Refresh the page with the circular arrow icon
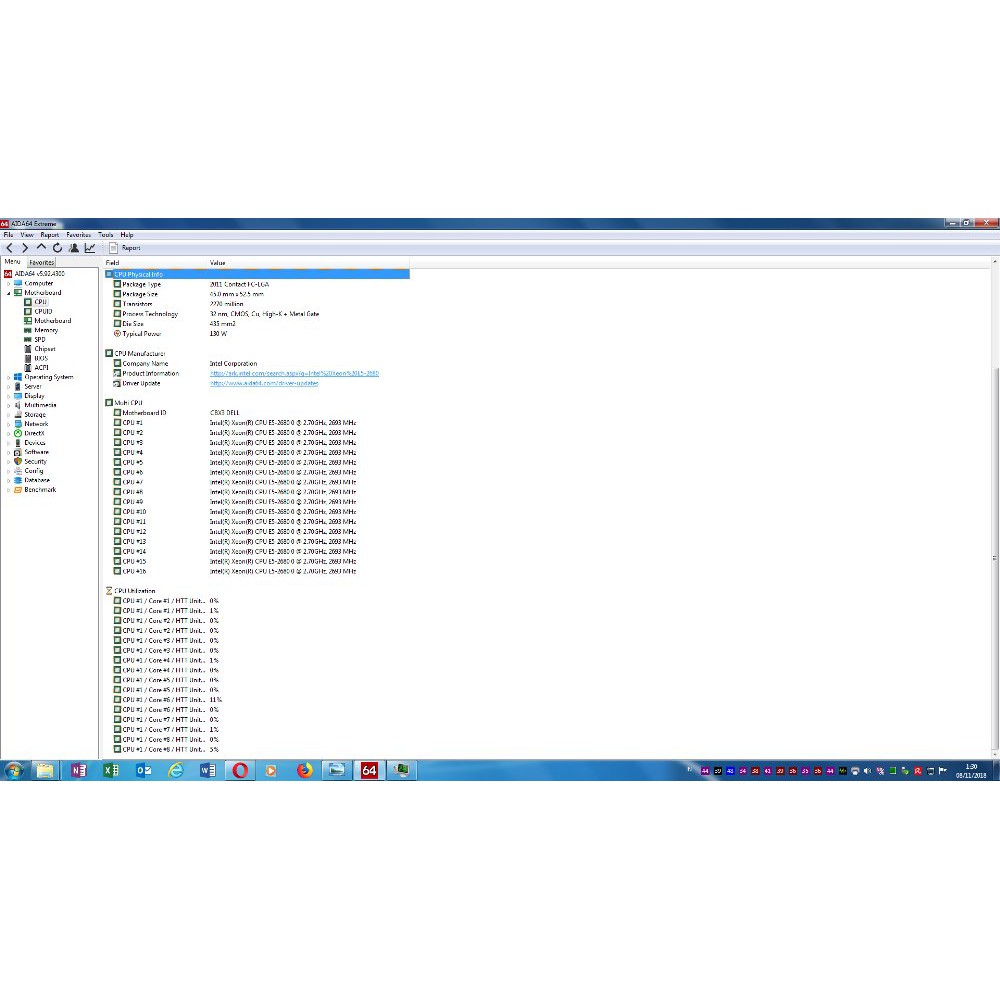Viewport: 1000px width, 1000px height. 57,248
